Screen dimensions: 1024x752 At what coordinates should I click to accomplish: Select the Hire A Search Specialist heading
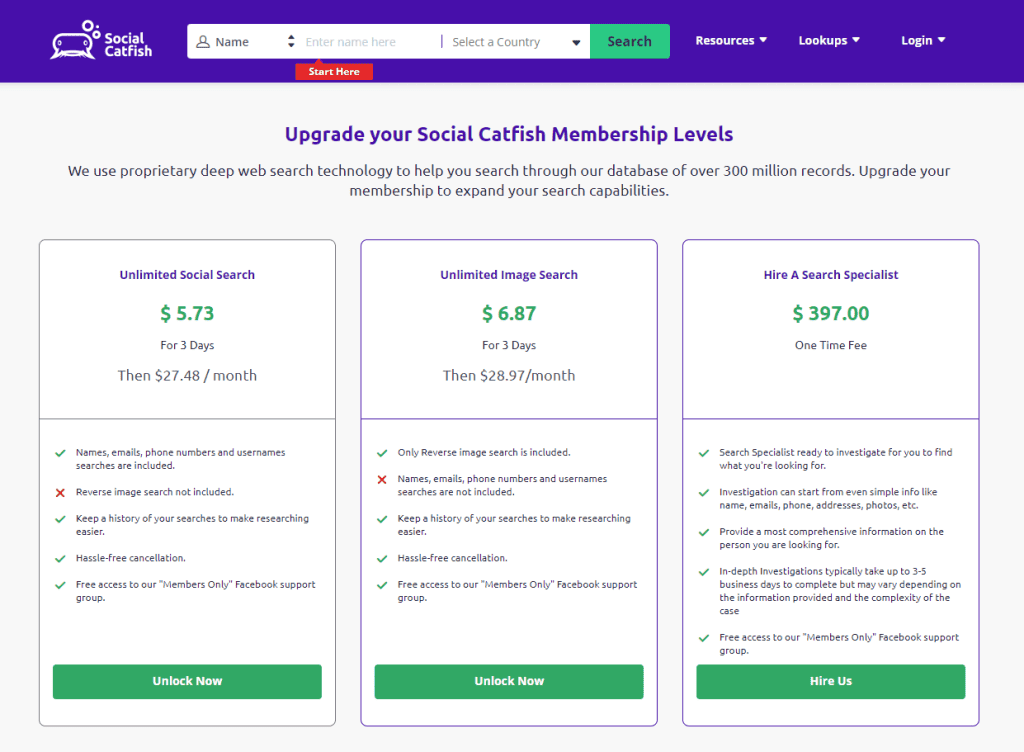[x=831, y=275]
